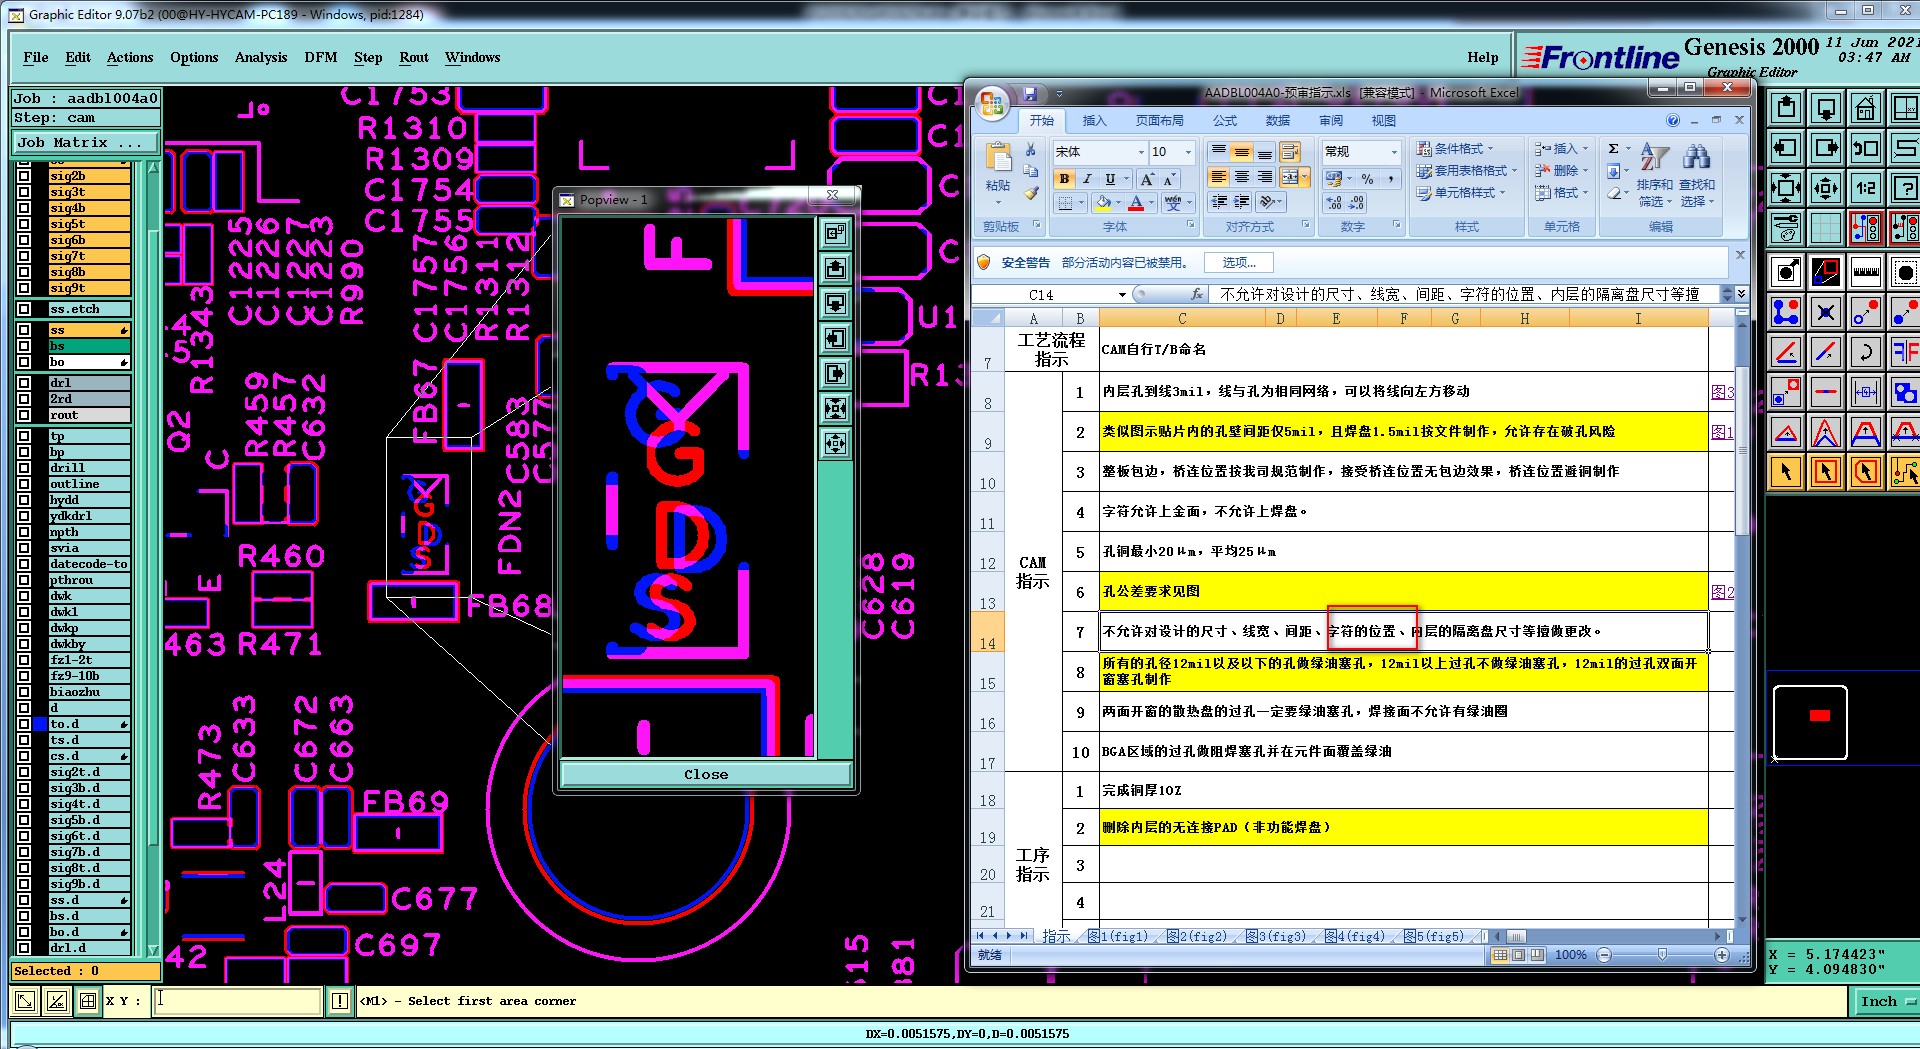Open Excel number format dropdown 常规

(x=1394, y=152)
